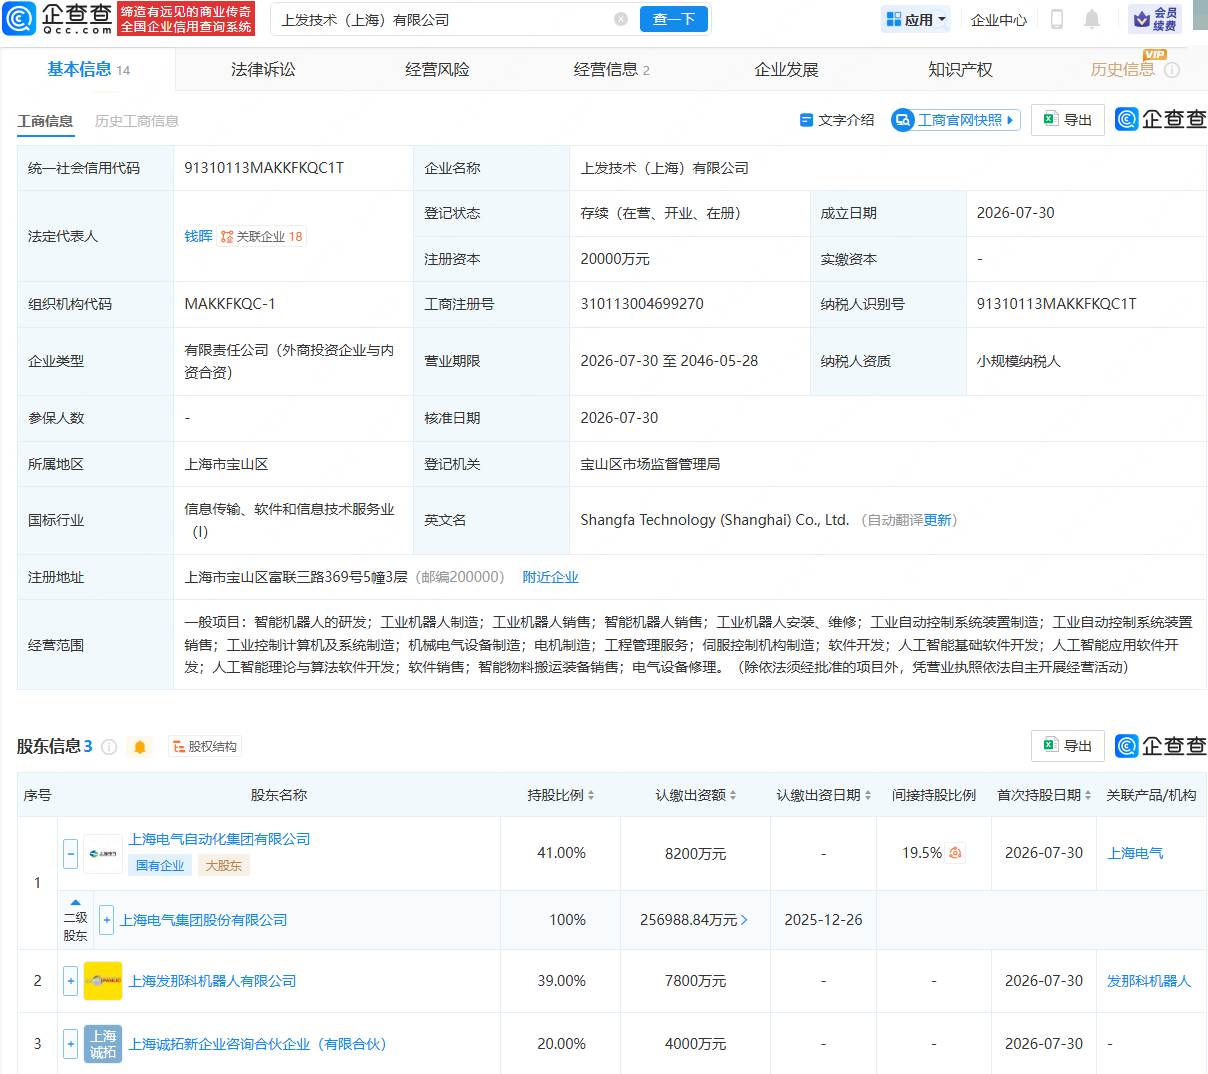Click 更新 link beside English name
The width and height of the screenshot is (1208, 1074).
[937, 520]
